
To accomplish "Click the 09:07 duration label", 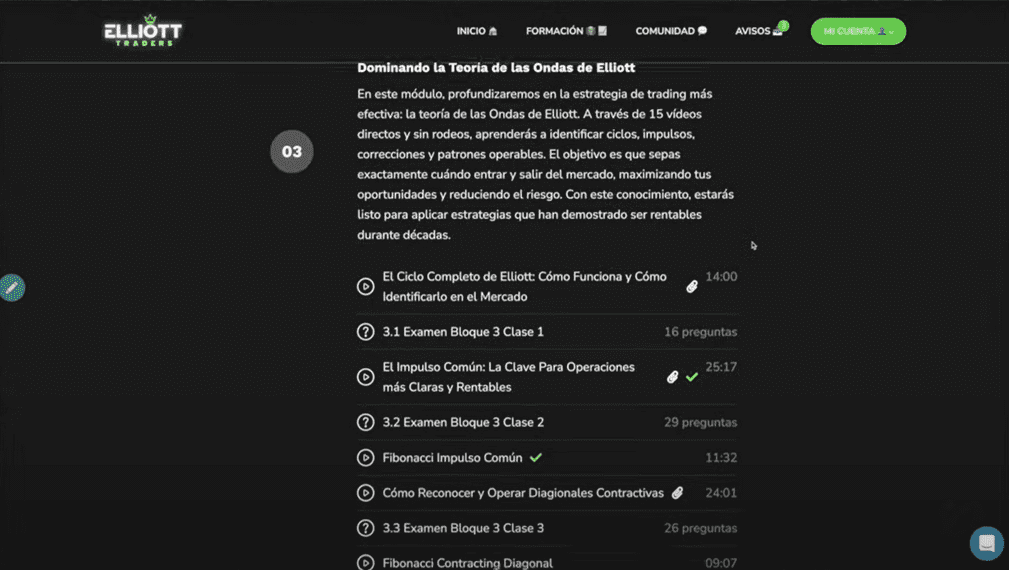I will click(x=721, y=563).
